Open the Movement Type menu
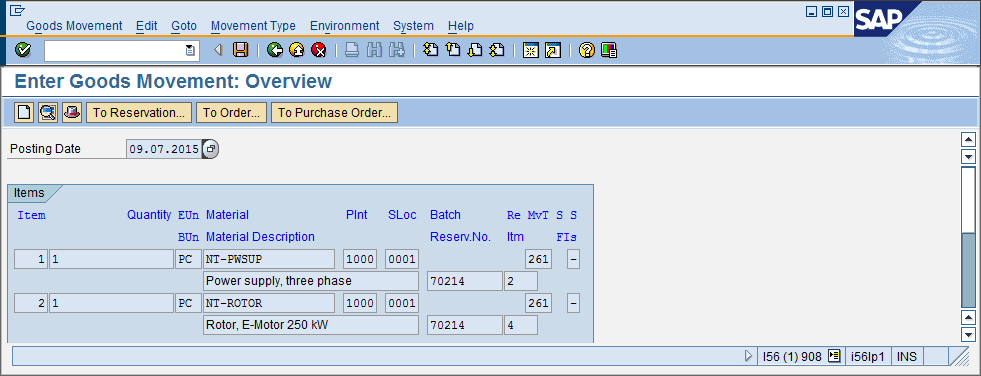 (x=253, y=26)
